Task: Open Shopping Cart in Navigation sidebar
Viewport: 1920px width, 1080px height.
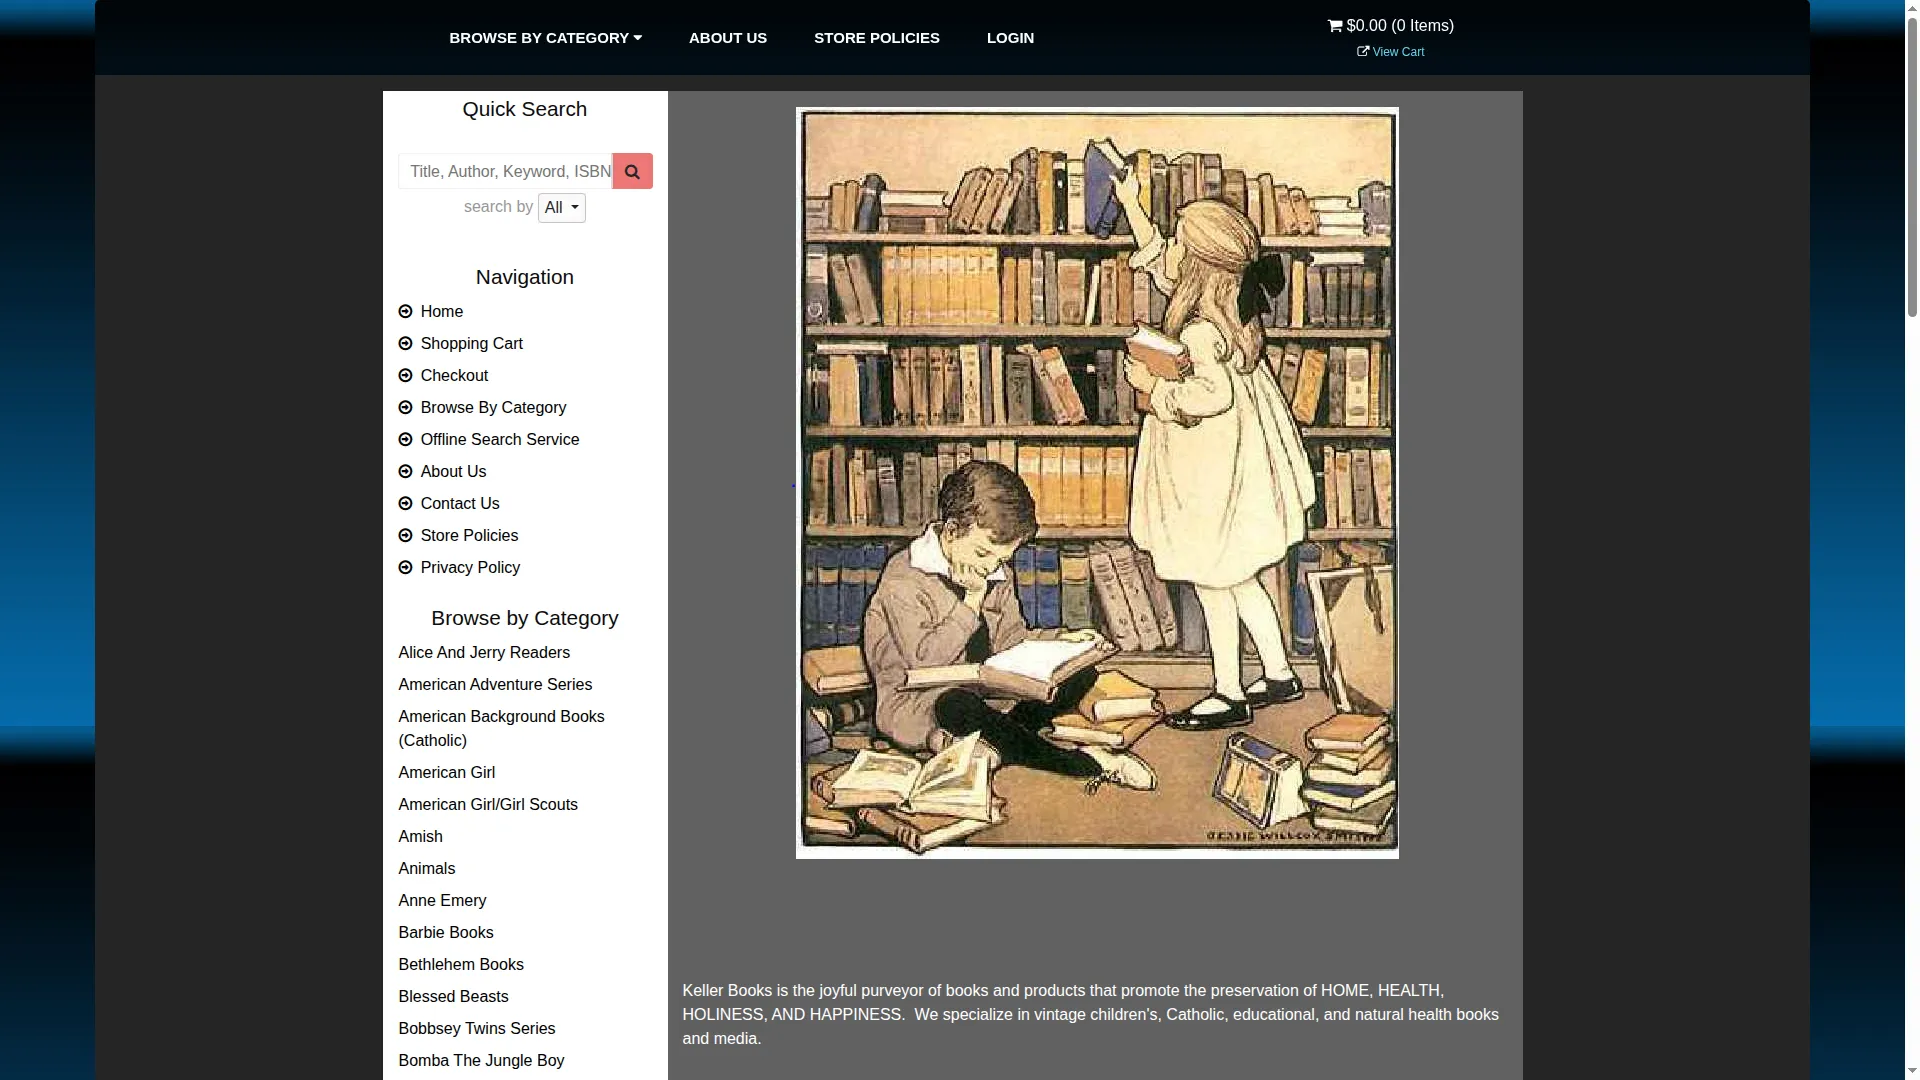Action: click(472, 344)
